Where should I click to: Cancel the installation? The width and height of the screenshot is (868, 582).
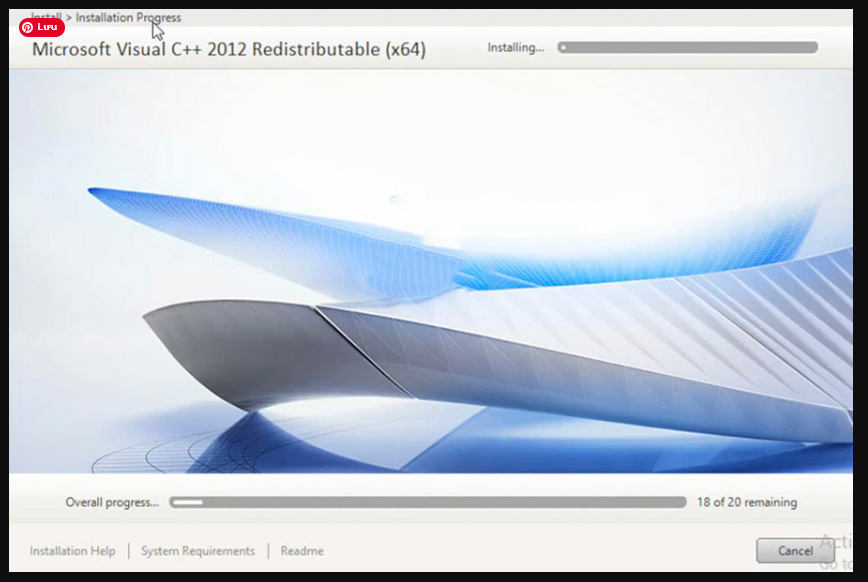pos(794,551)
